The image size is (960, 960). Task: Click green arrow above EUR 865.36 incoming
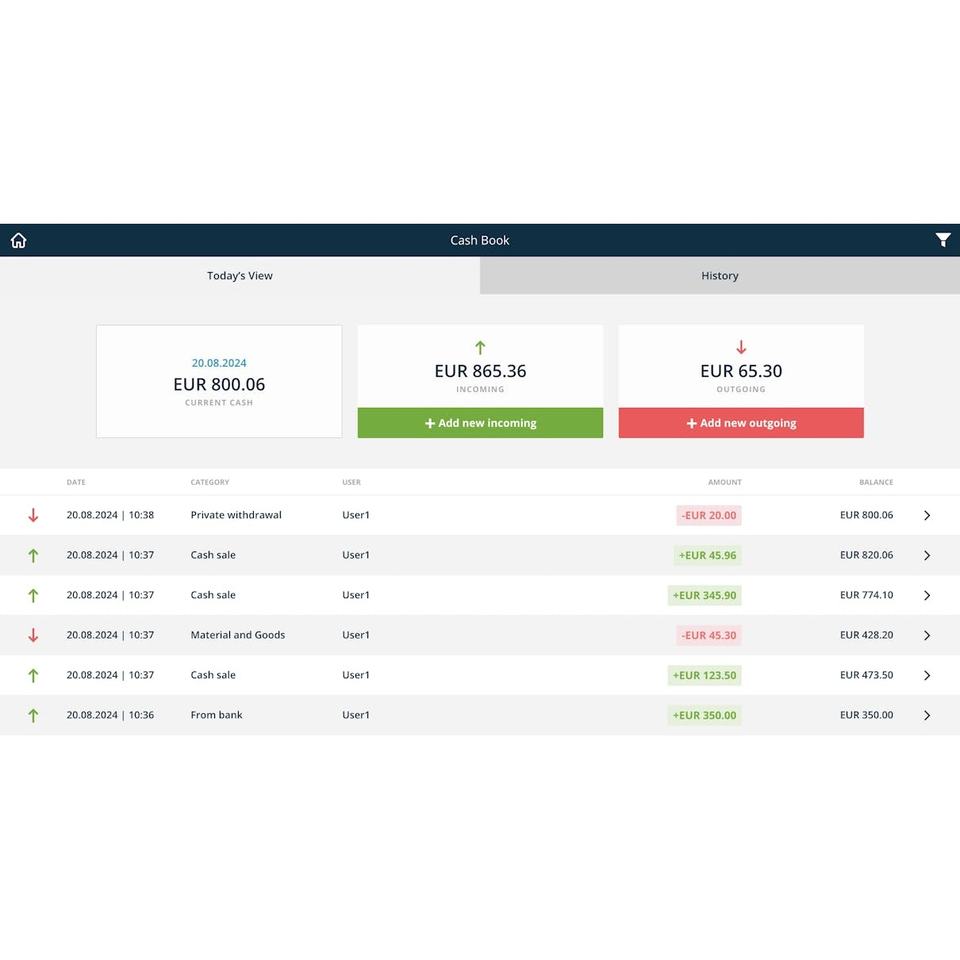pos(480,348)
